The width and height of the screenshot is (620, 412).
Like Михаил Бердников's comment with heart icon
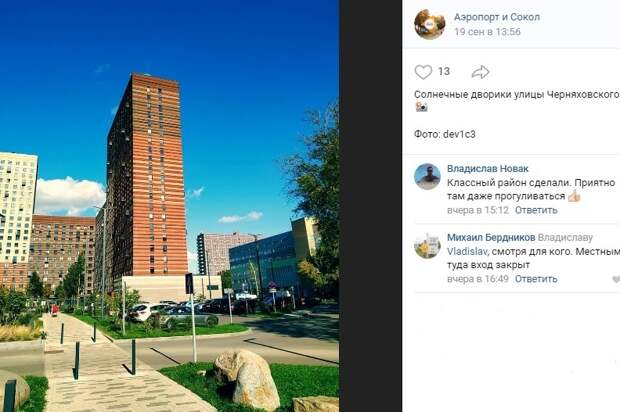click(x=616, y=279)
